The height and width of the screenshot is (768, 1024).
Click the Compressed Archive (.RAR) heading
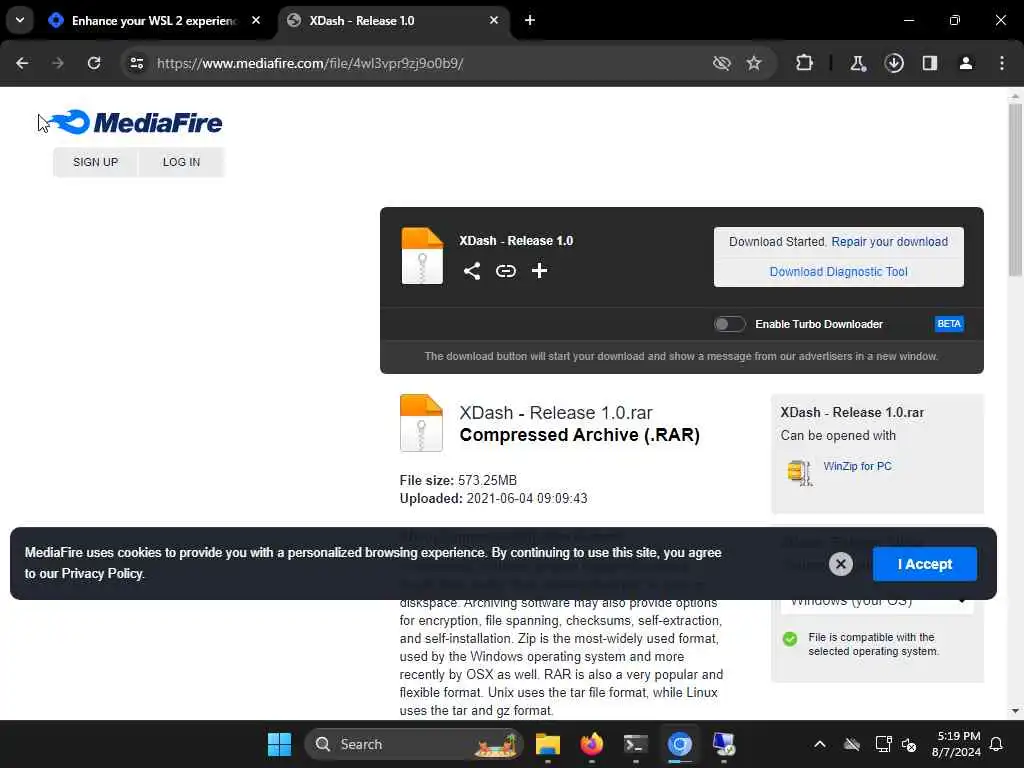pos(579,435)
